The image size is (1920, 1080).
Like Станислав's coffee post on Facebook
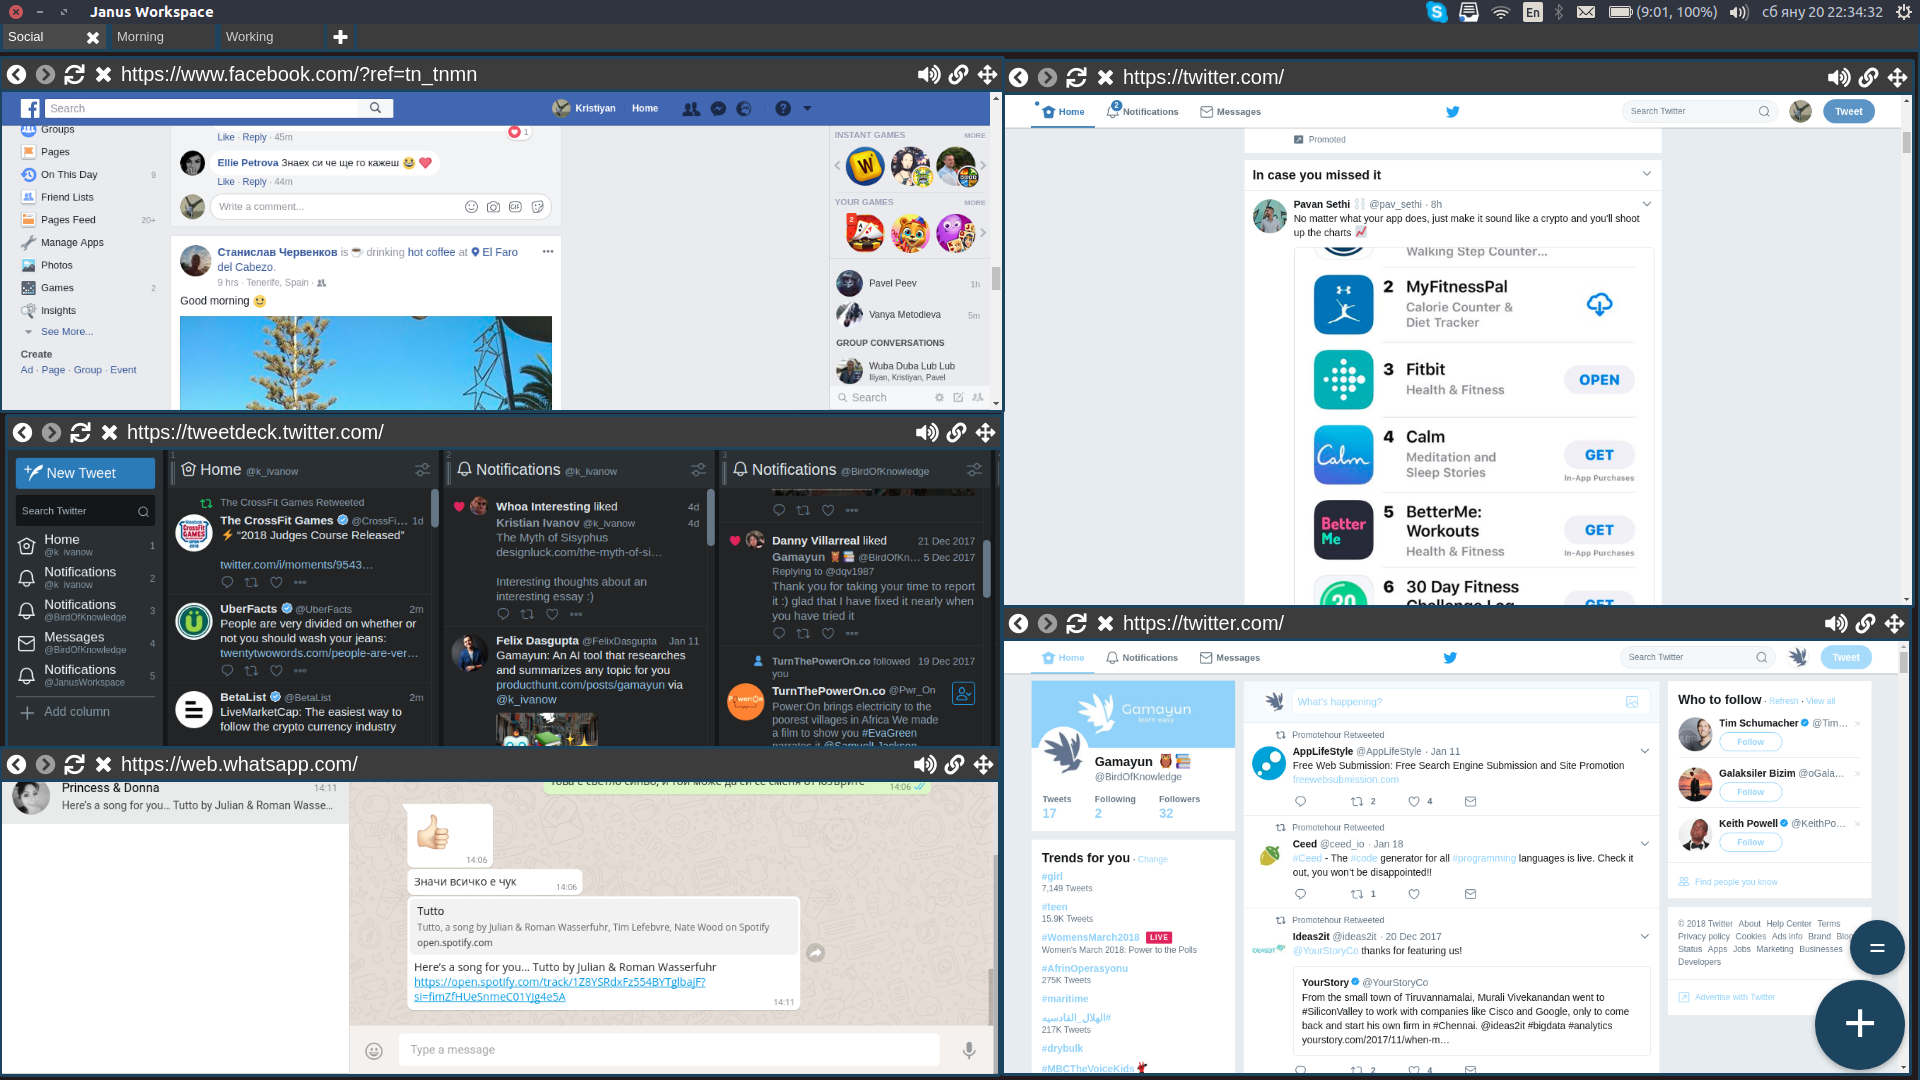pos(226,182)
